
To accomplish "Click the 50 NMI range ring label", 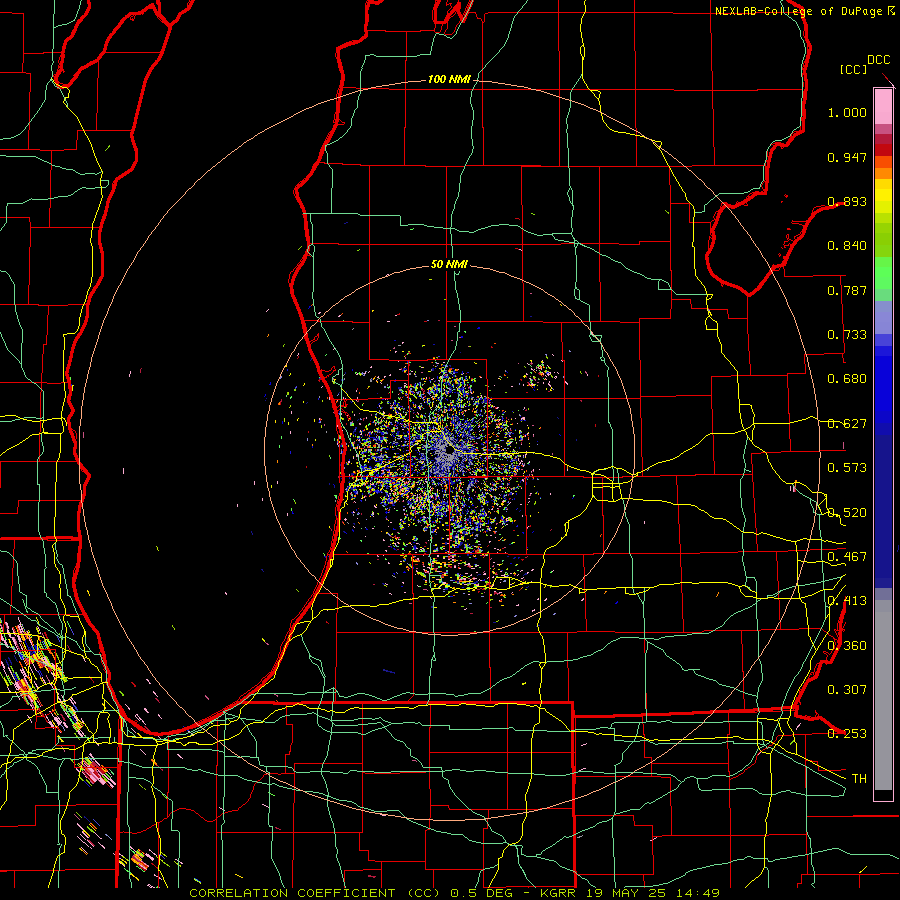I will (449, 264).
